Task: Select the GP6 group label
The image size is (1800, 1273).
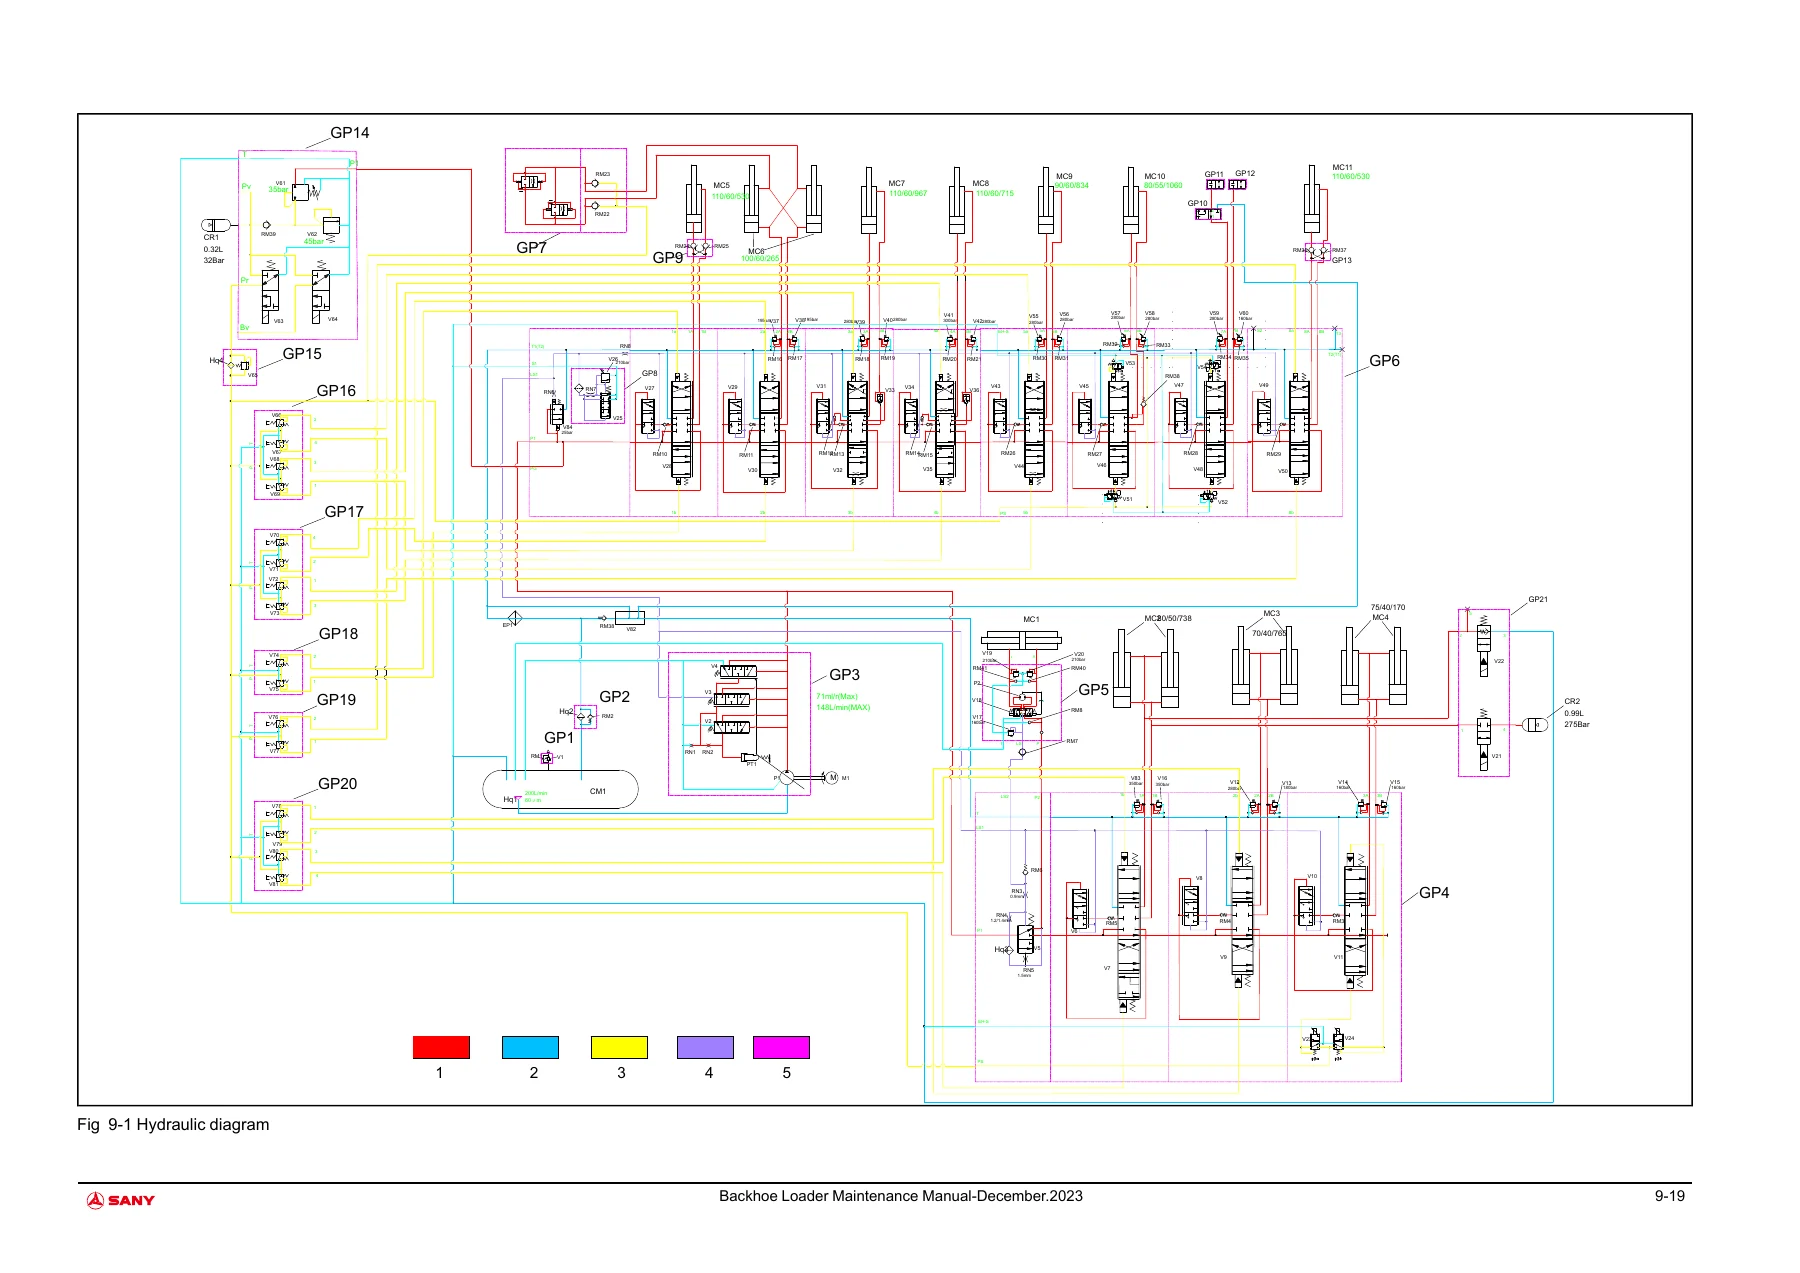Action: (x=1384, y=360)
